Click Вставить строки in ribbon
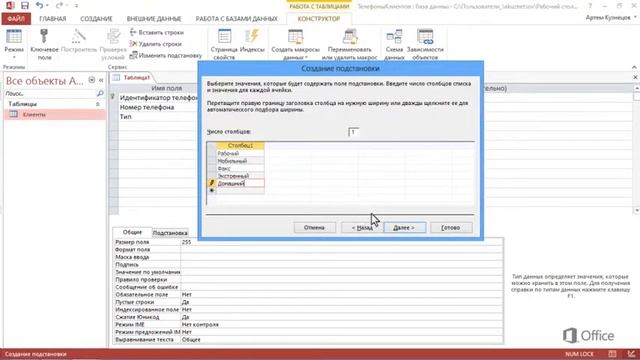Screen dimensions: 640x360 [157, 32]
